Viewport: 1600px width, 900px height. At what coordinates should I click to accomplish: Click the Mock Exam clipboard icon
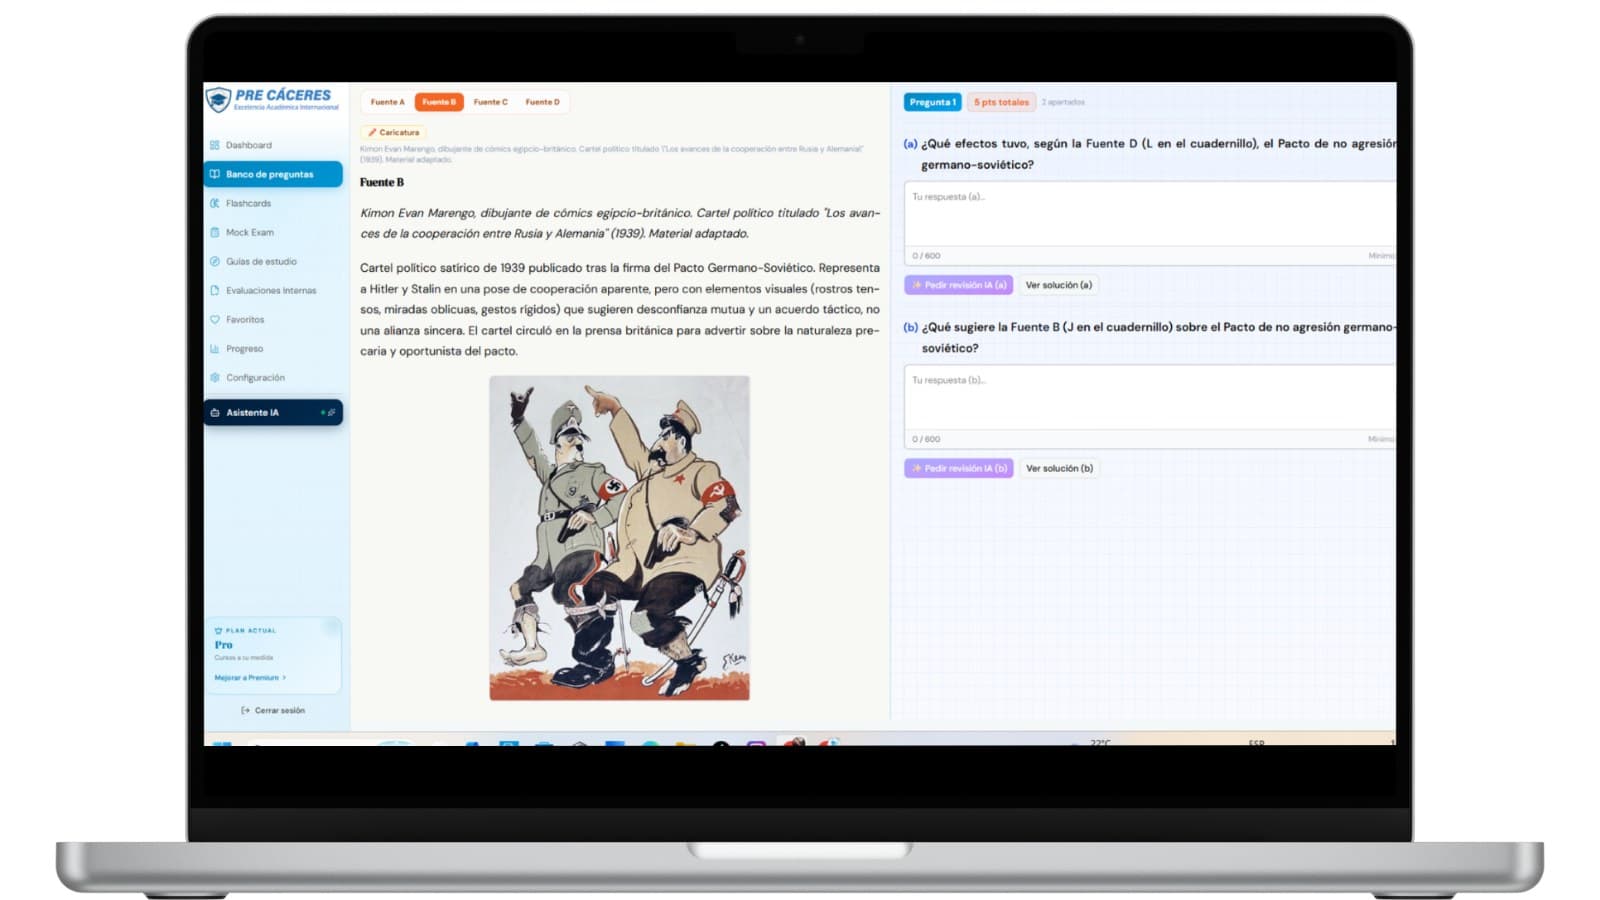[215, 232]
